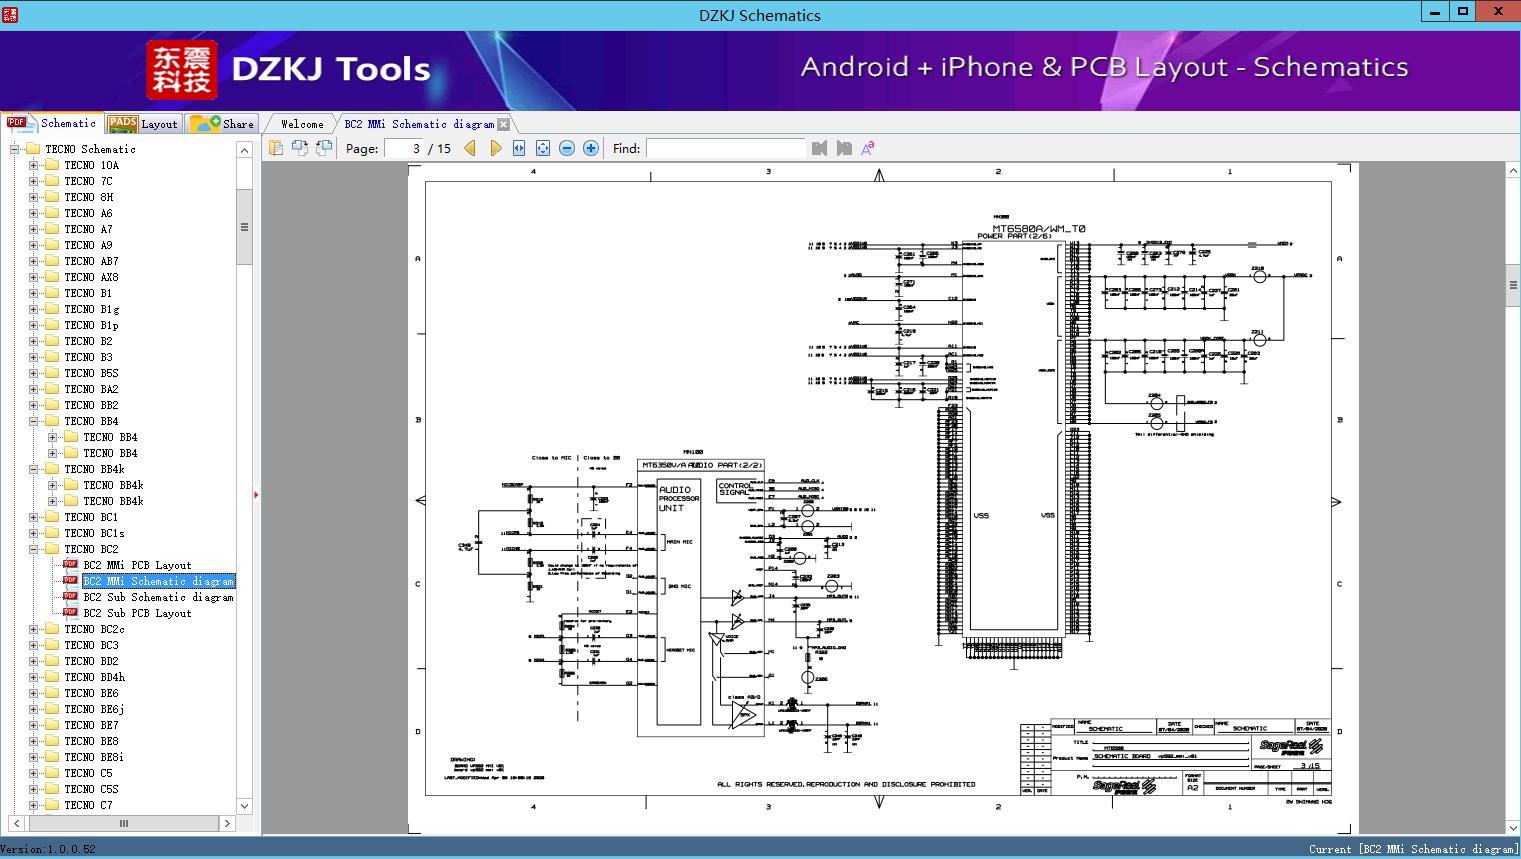Click the find next icon
The height and width of the screenshot is (859, 1521).
click(844, 148)
